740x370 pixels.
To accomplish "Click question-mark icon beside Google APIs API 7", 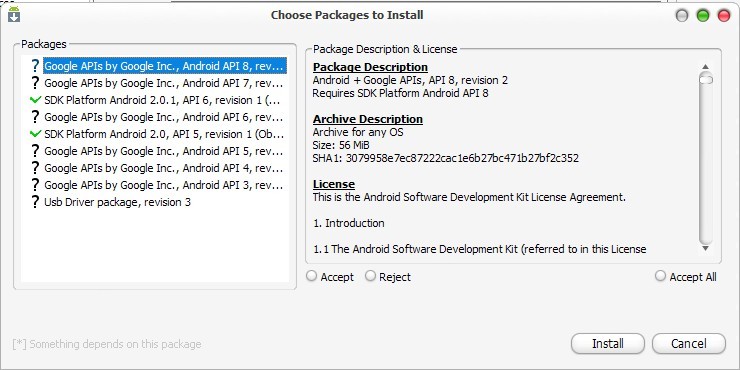I will click(x=35, y=83).
